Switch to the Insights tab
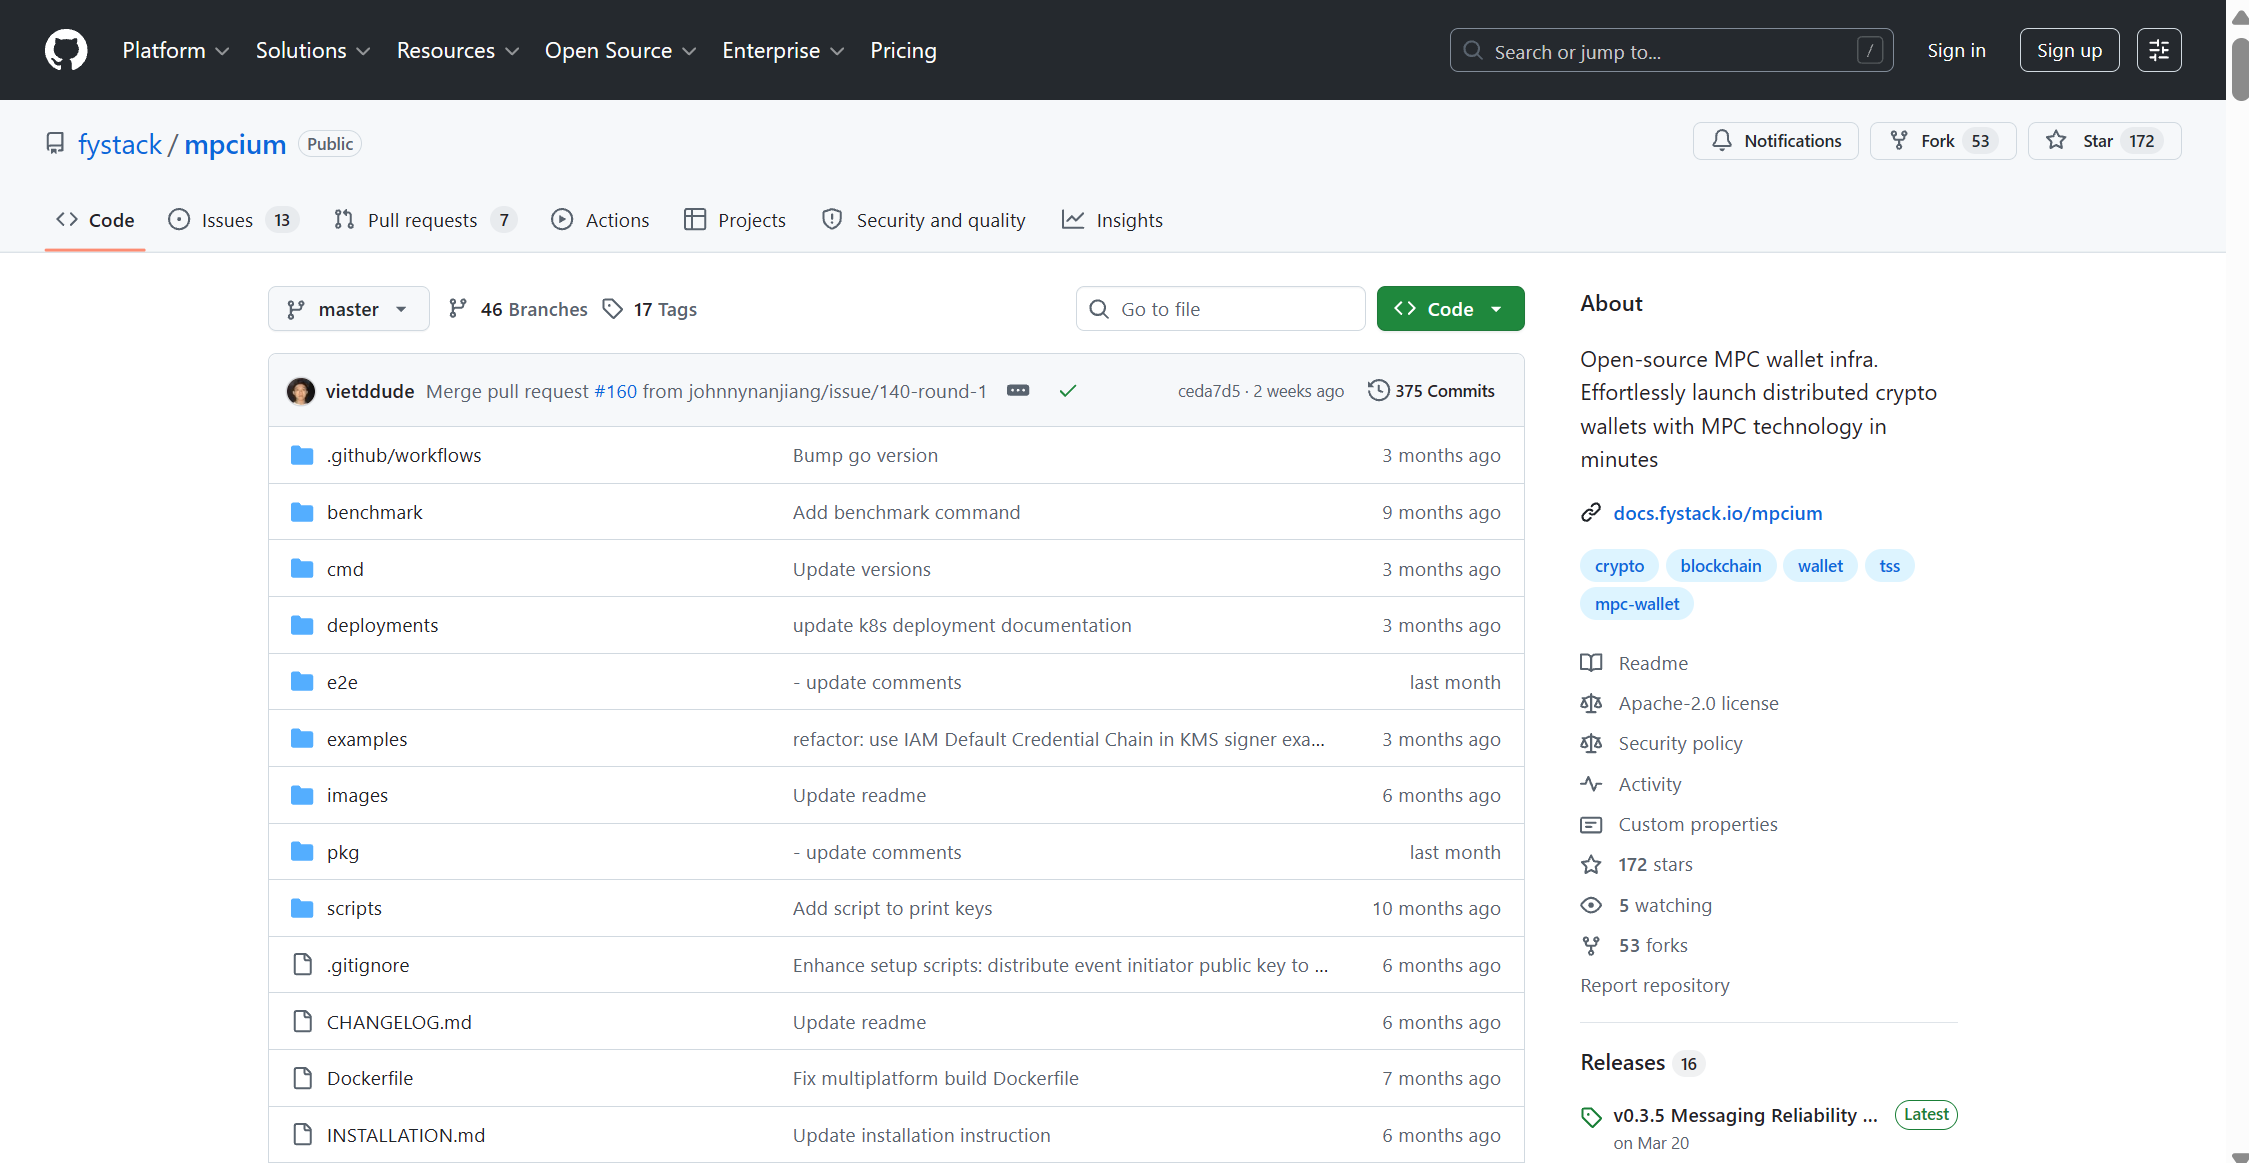 1113,220
